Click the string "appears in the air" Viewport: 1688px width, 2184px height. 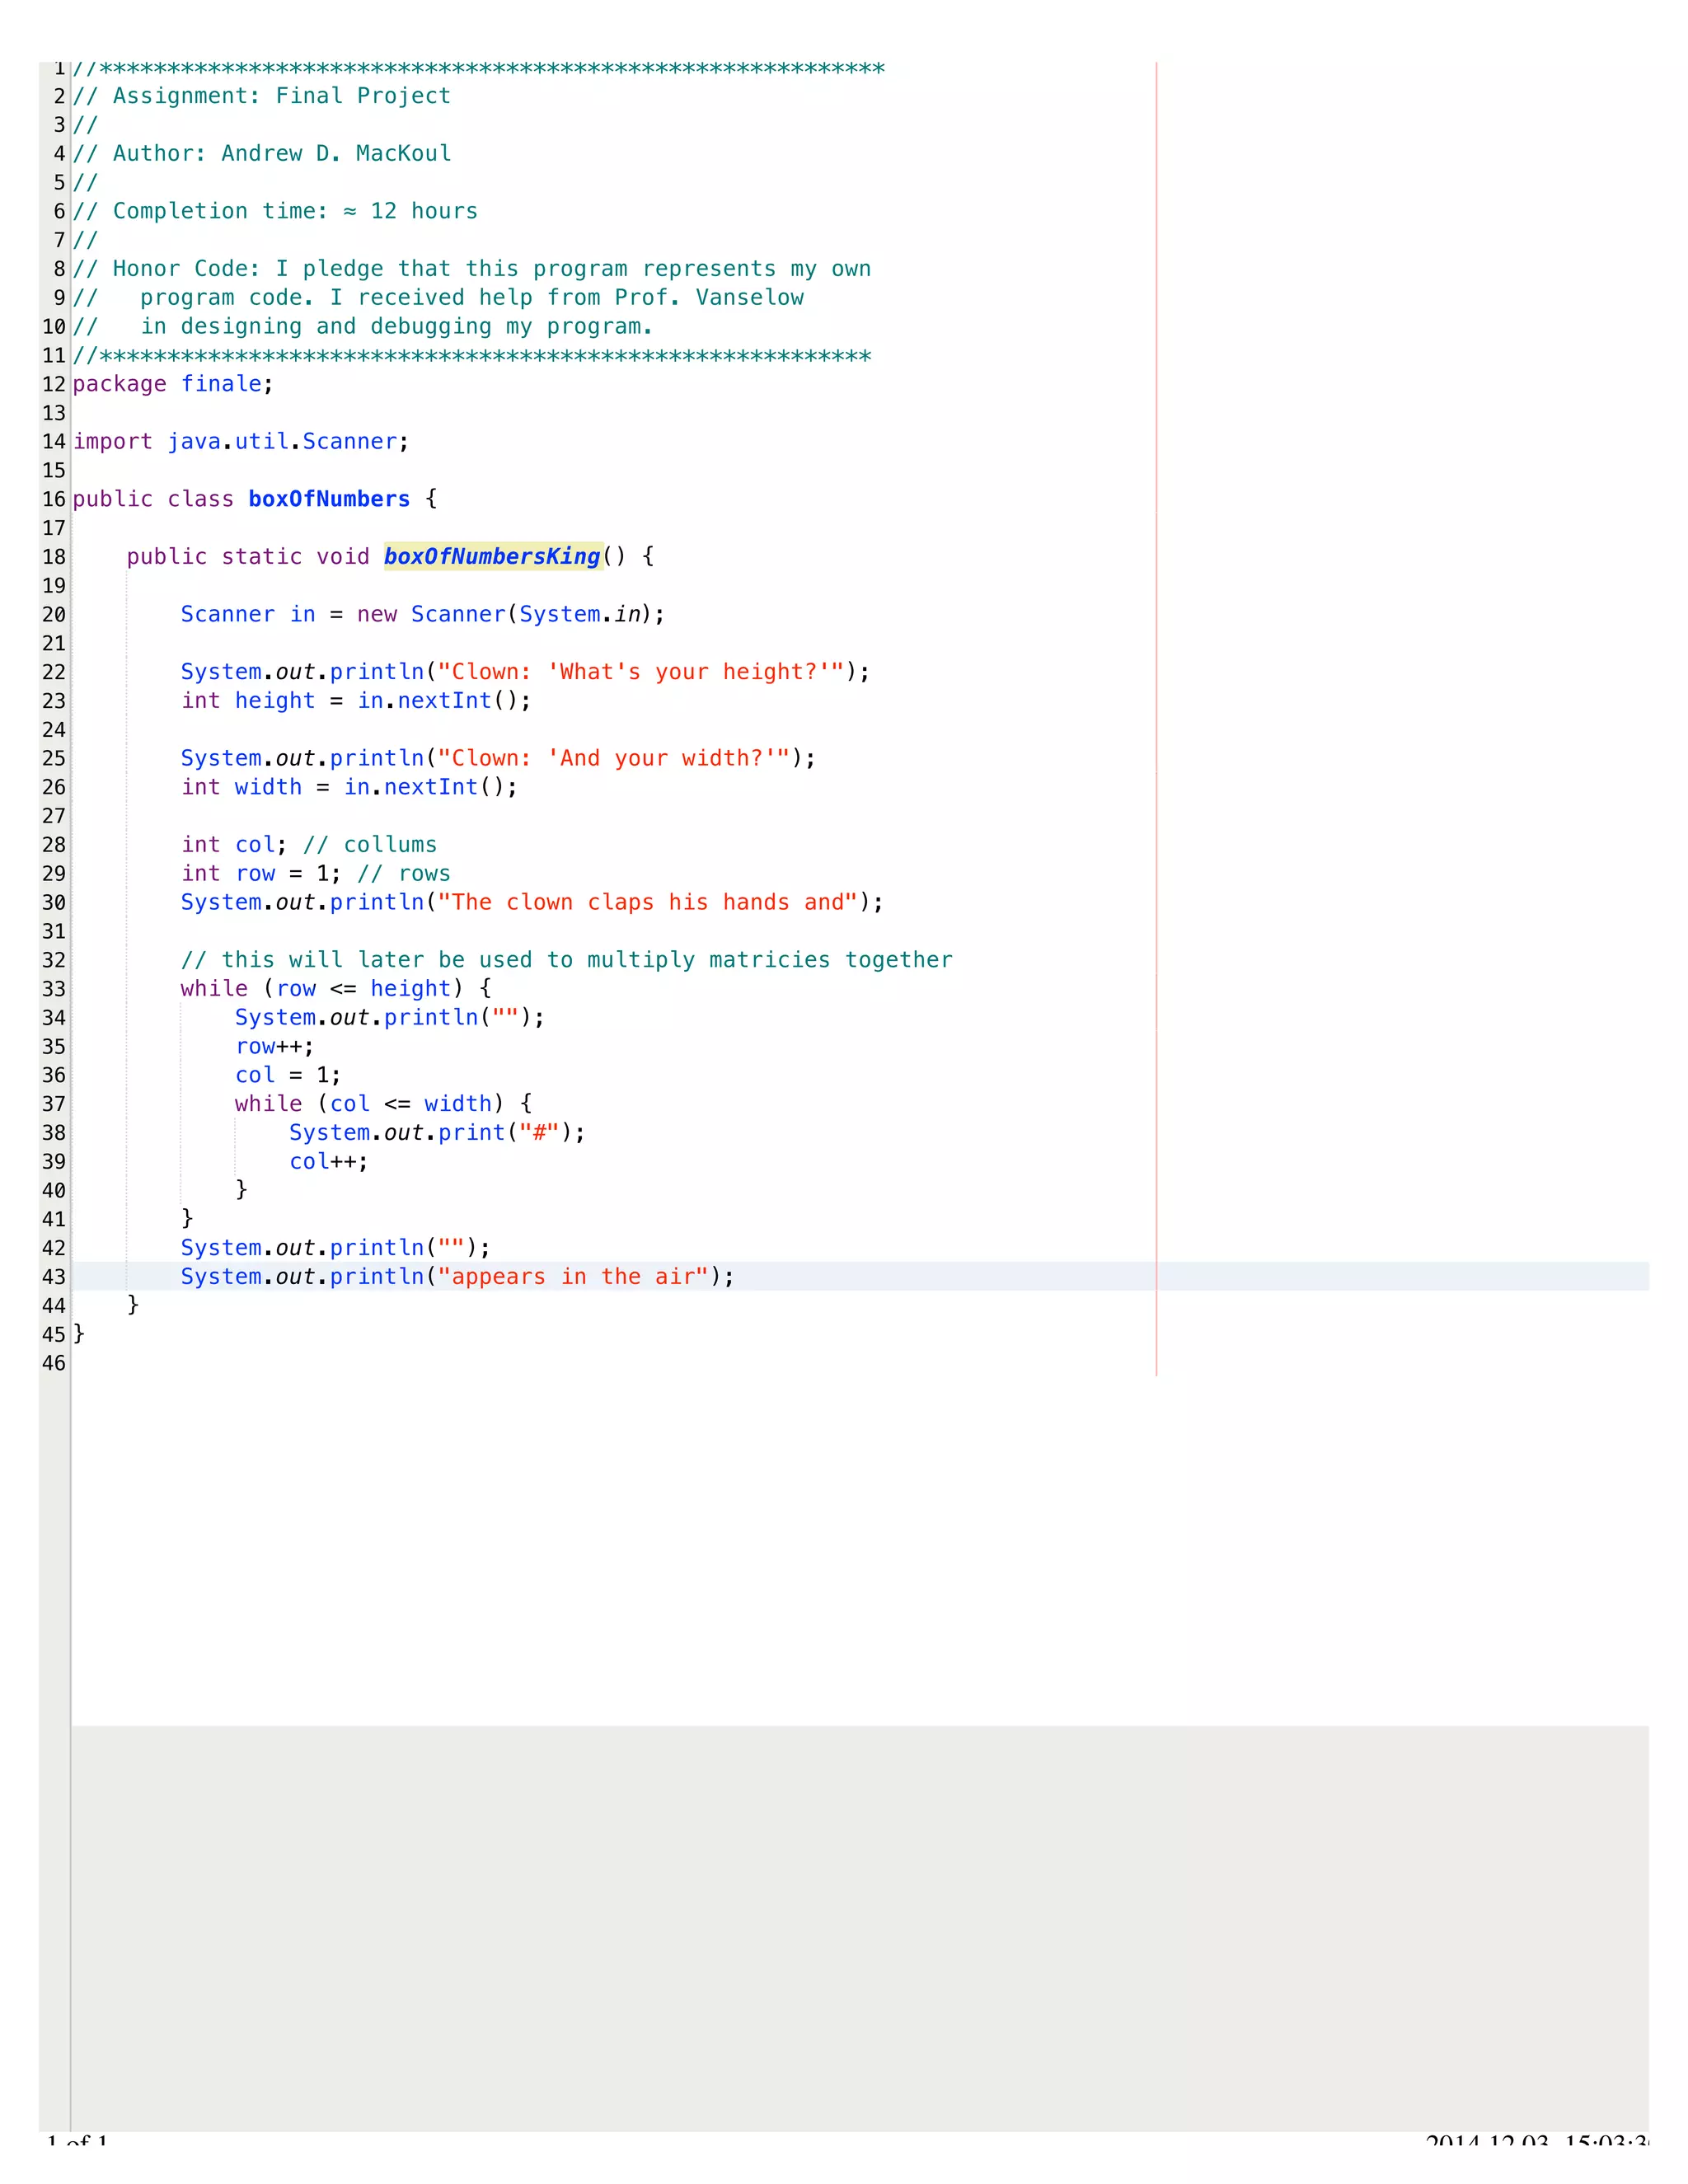574,1277
